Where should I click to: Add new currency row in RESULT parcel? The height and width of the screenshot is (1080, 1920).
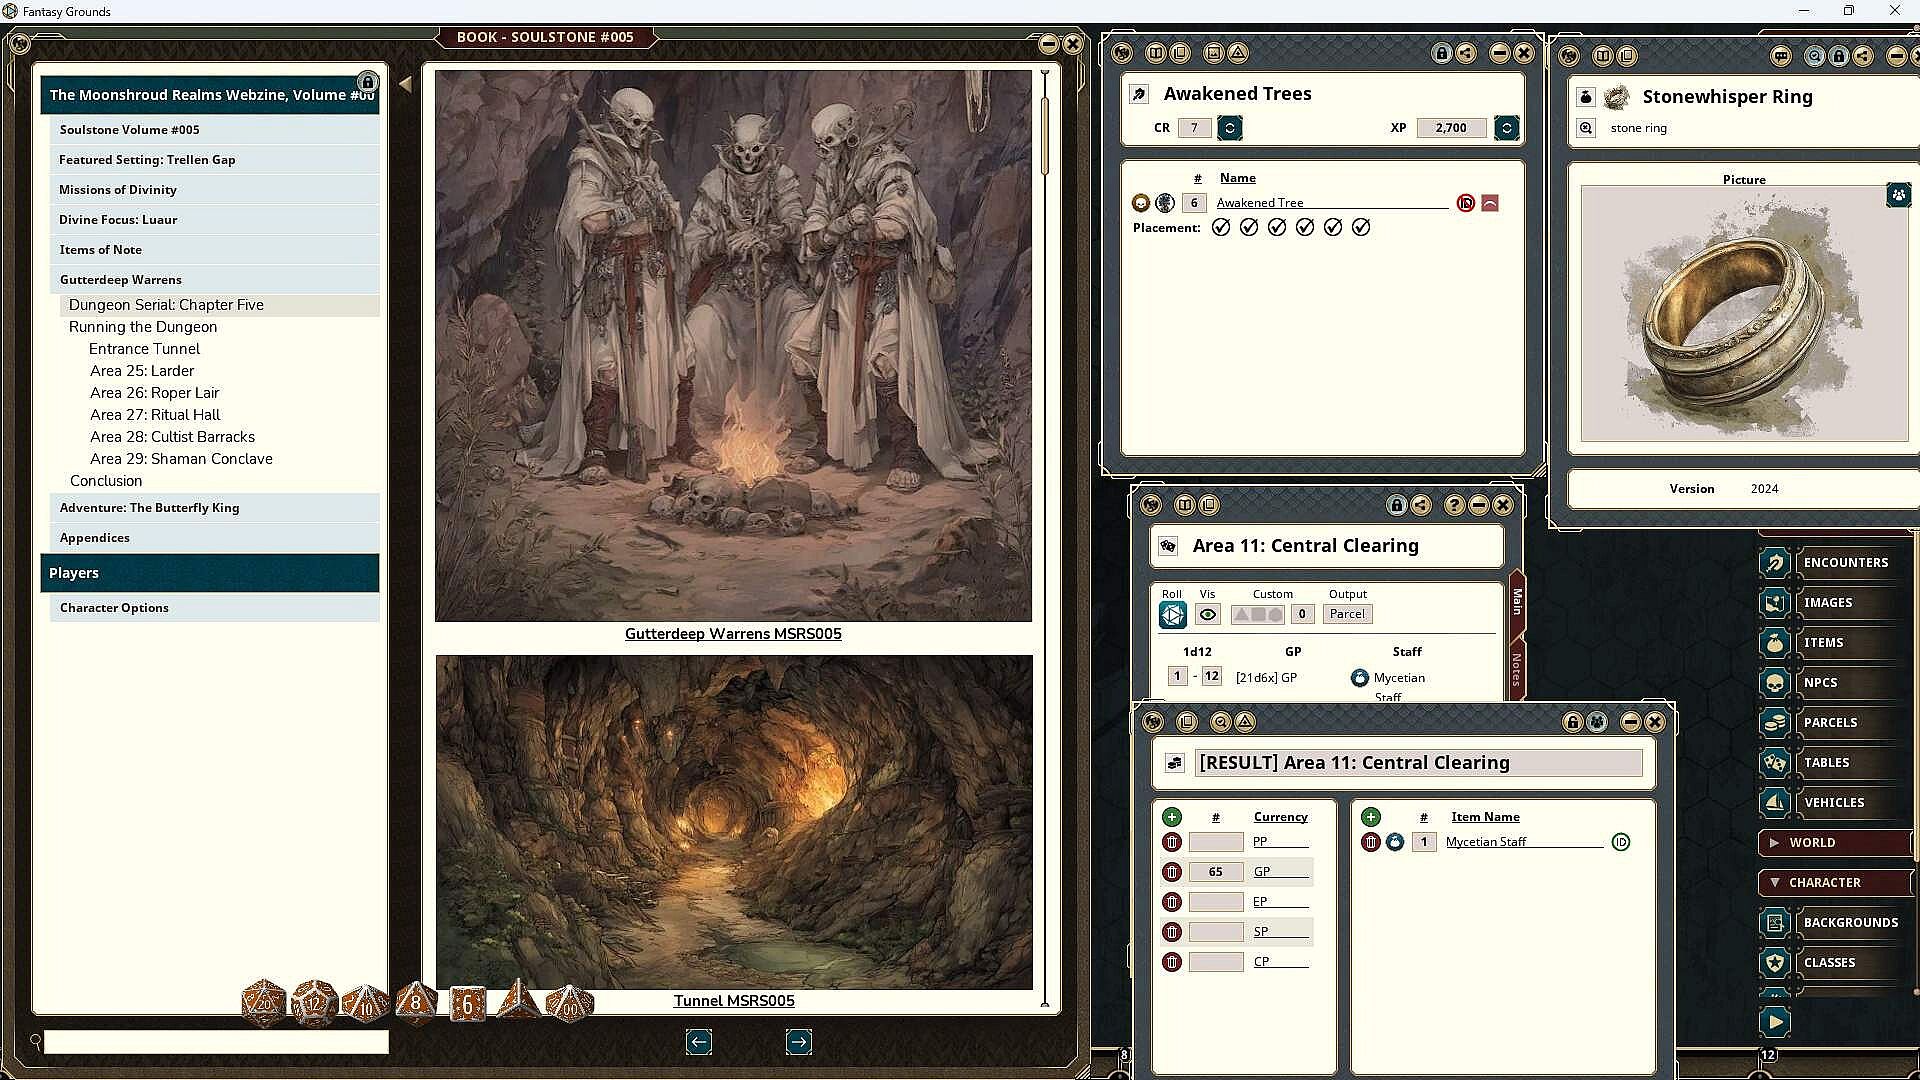1172,817
